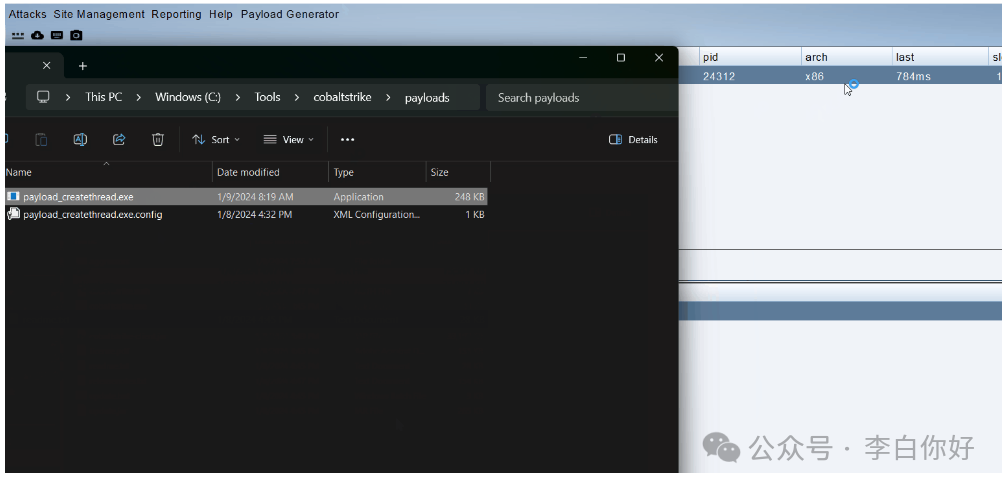Screen dimensions: 1006x488
Task: Sort by the Size column header
Action: (x=458, y=172)
